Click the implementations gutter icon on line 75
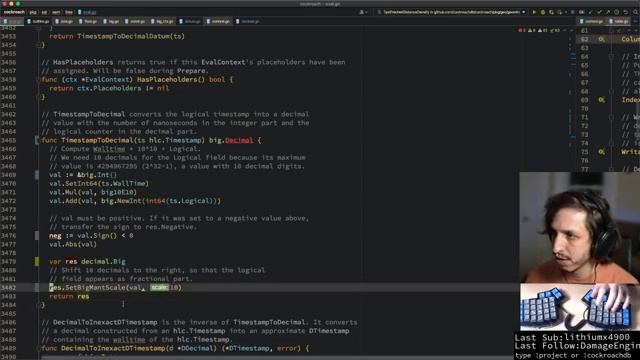 coord(601,152)
